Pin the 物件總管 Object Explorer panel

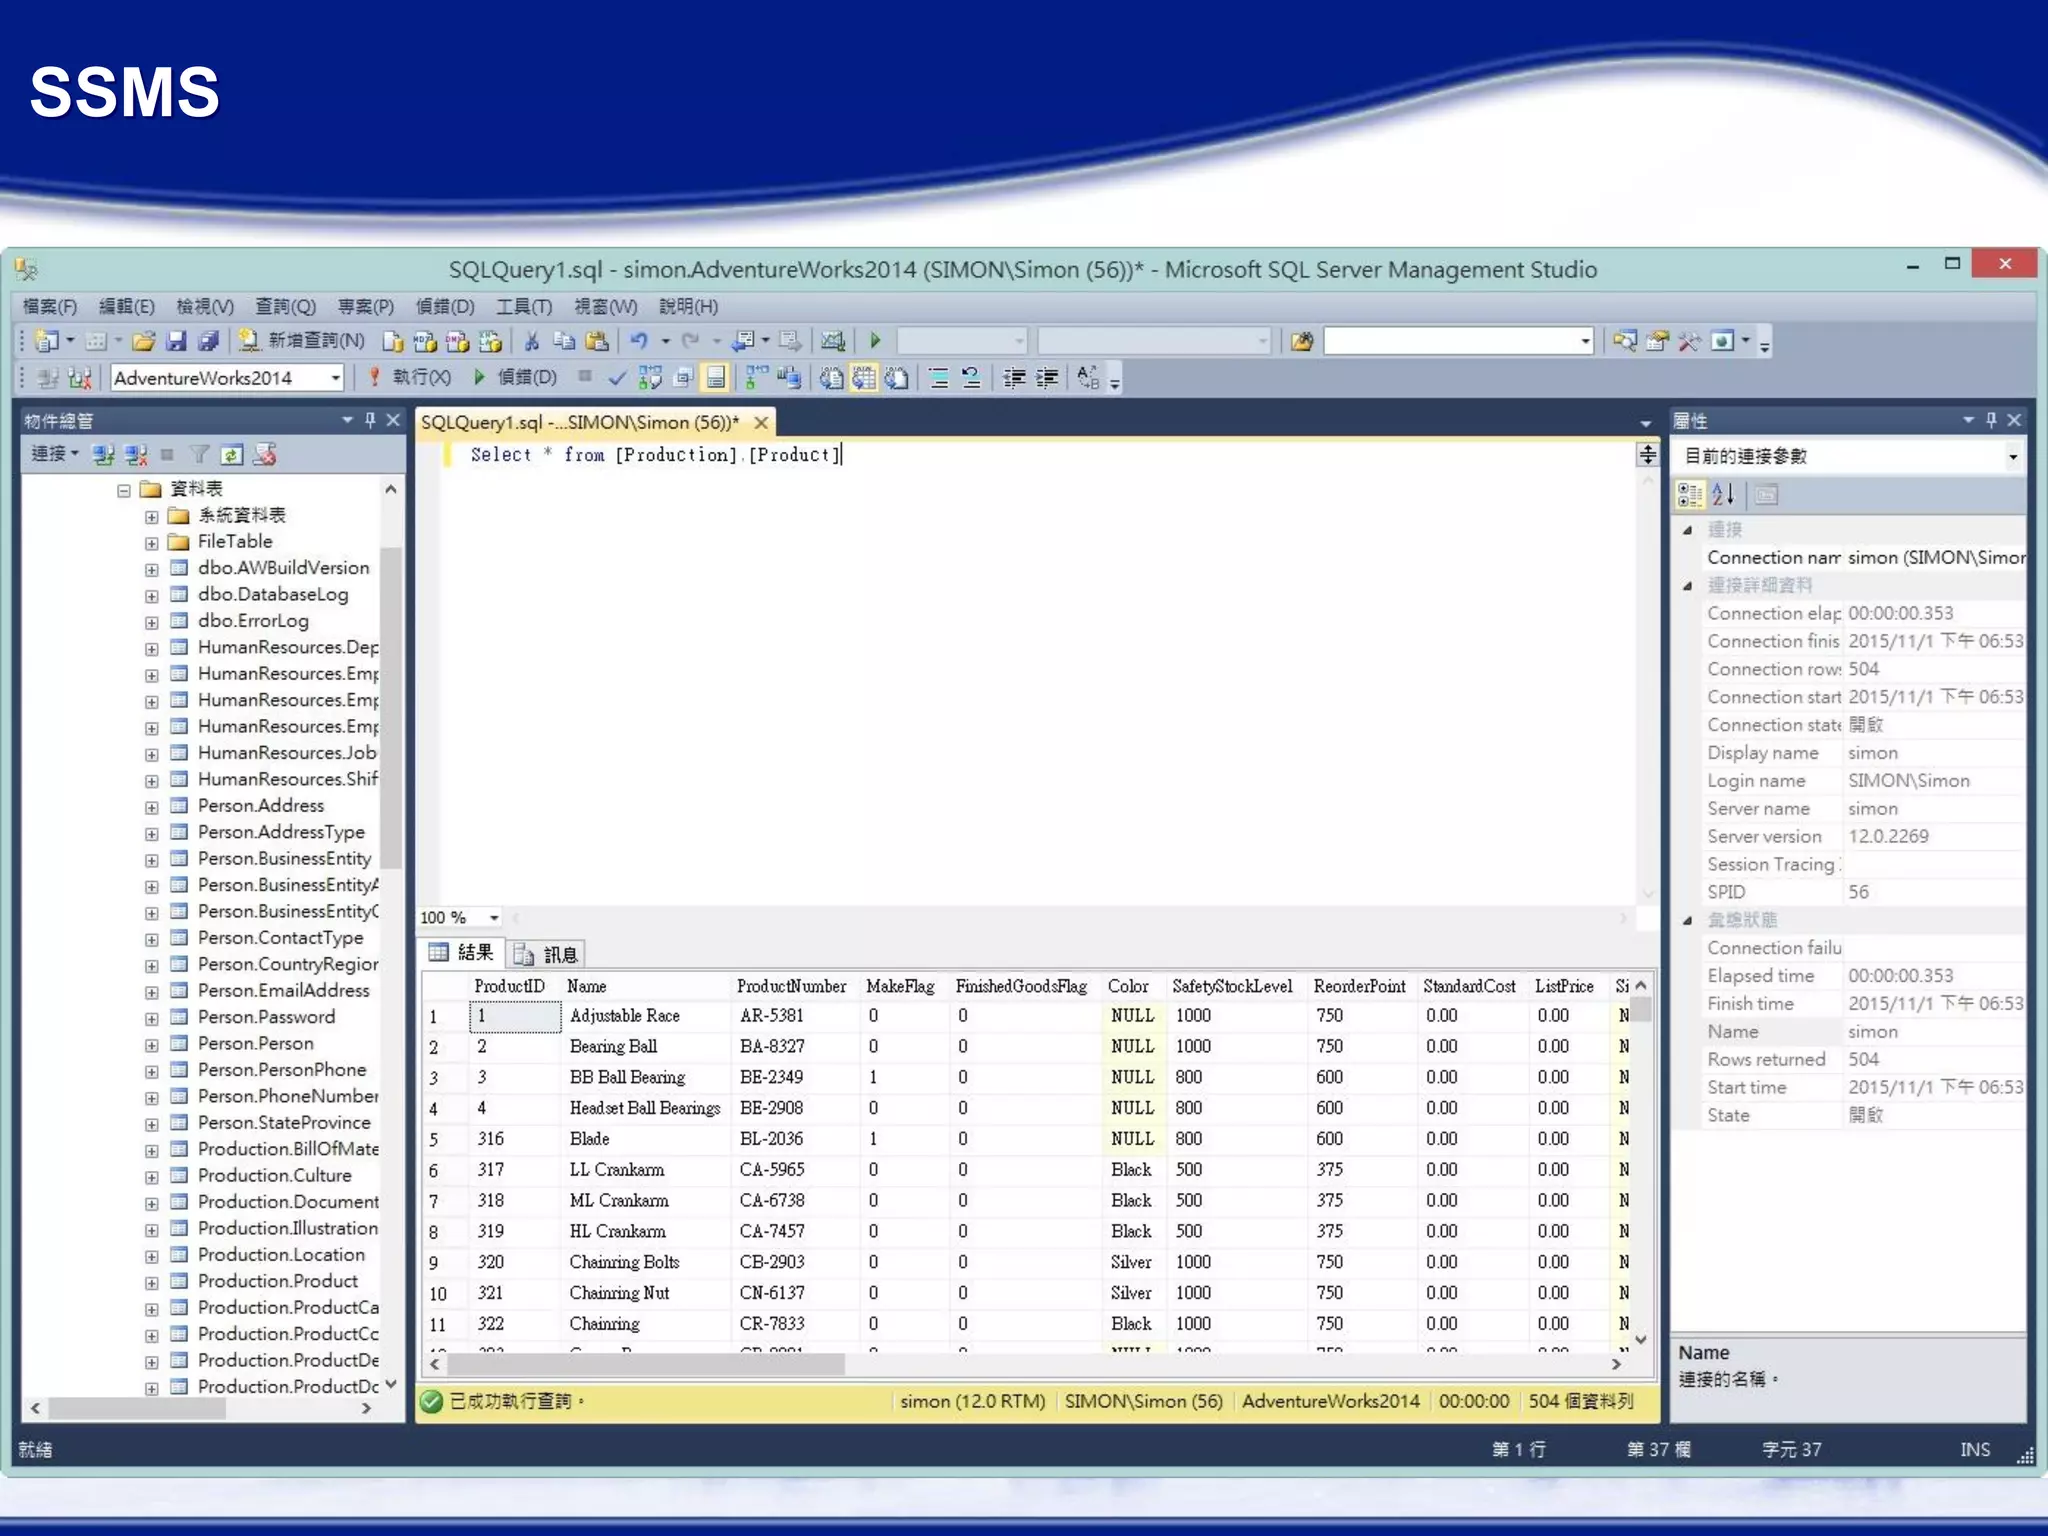click(x=370, y=420)
